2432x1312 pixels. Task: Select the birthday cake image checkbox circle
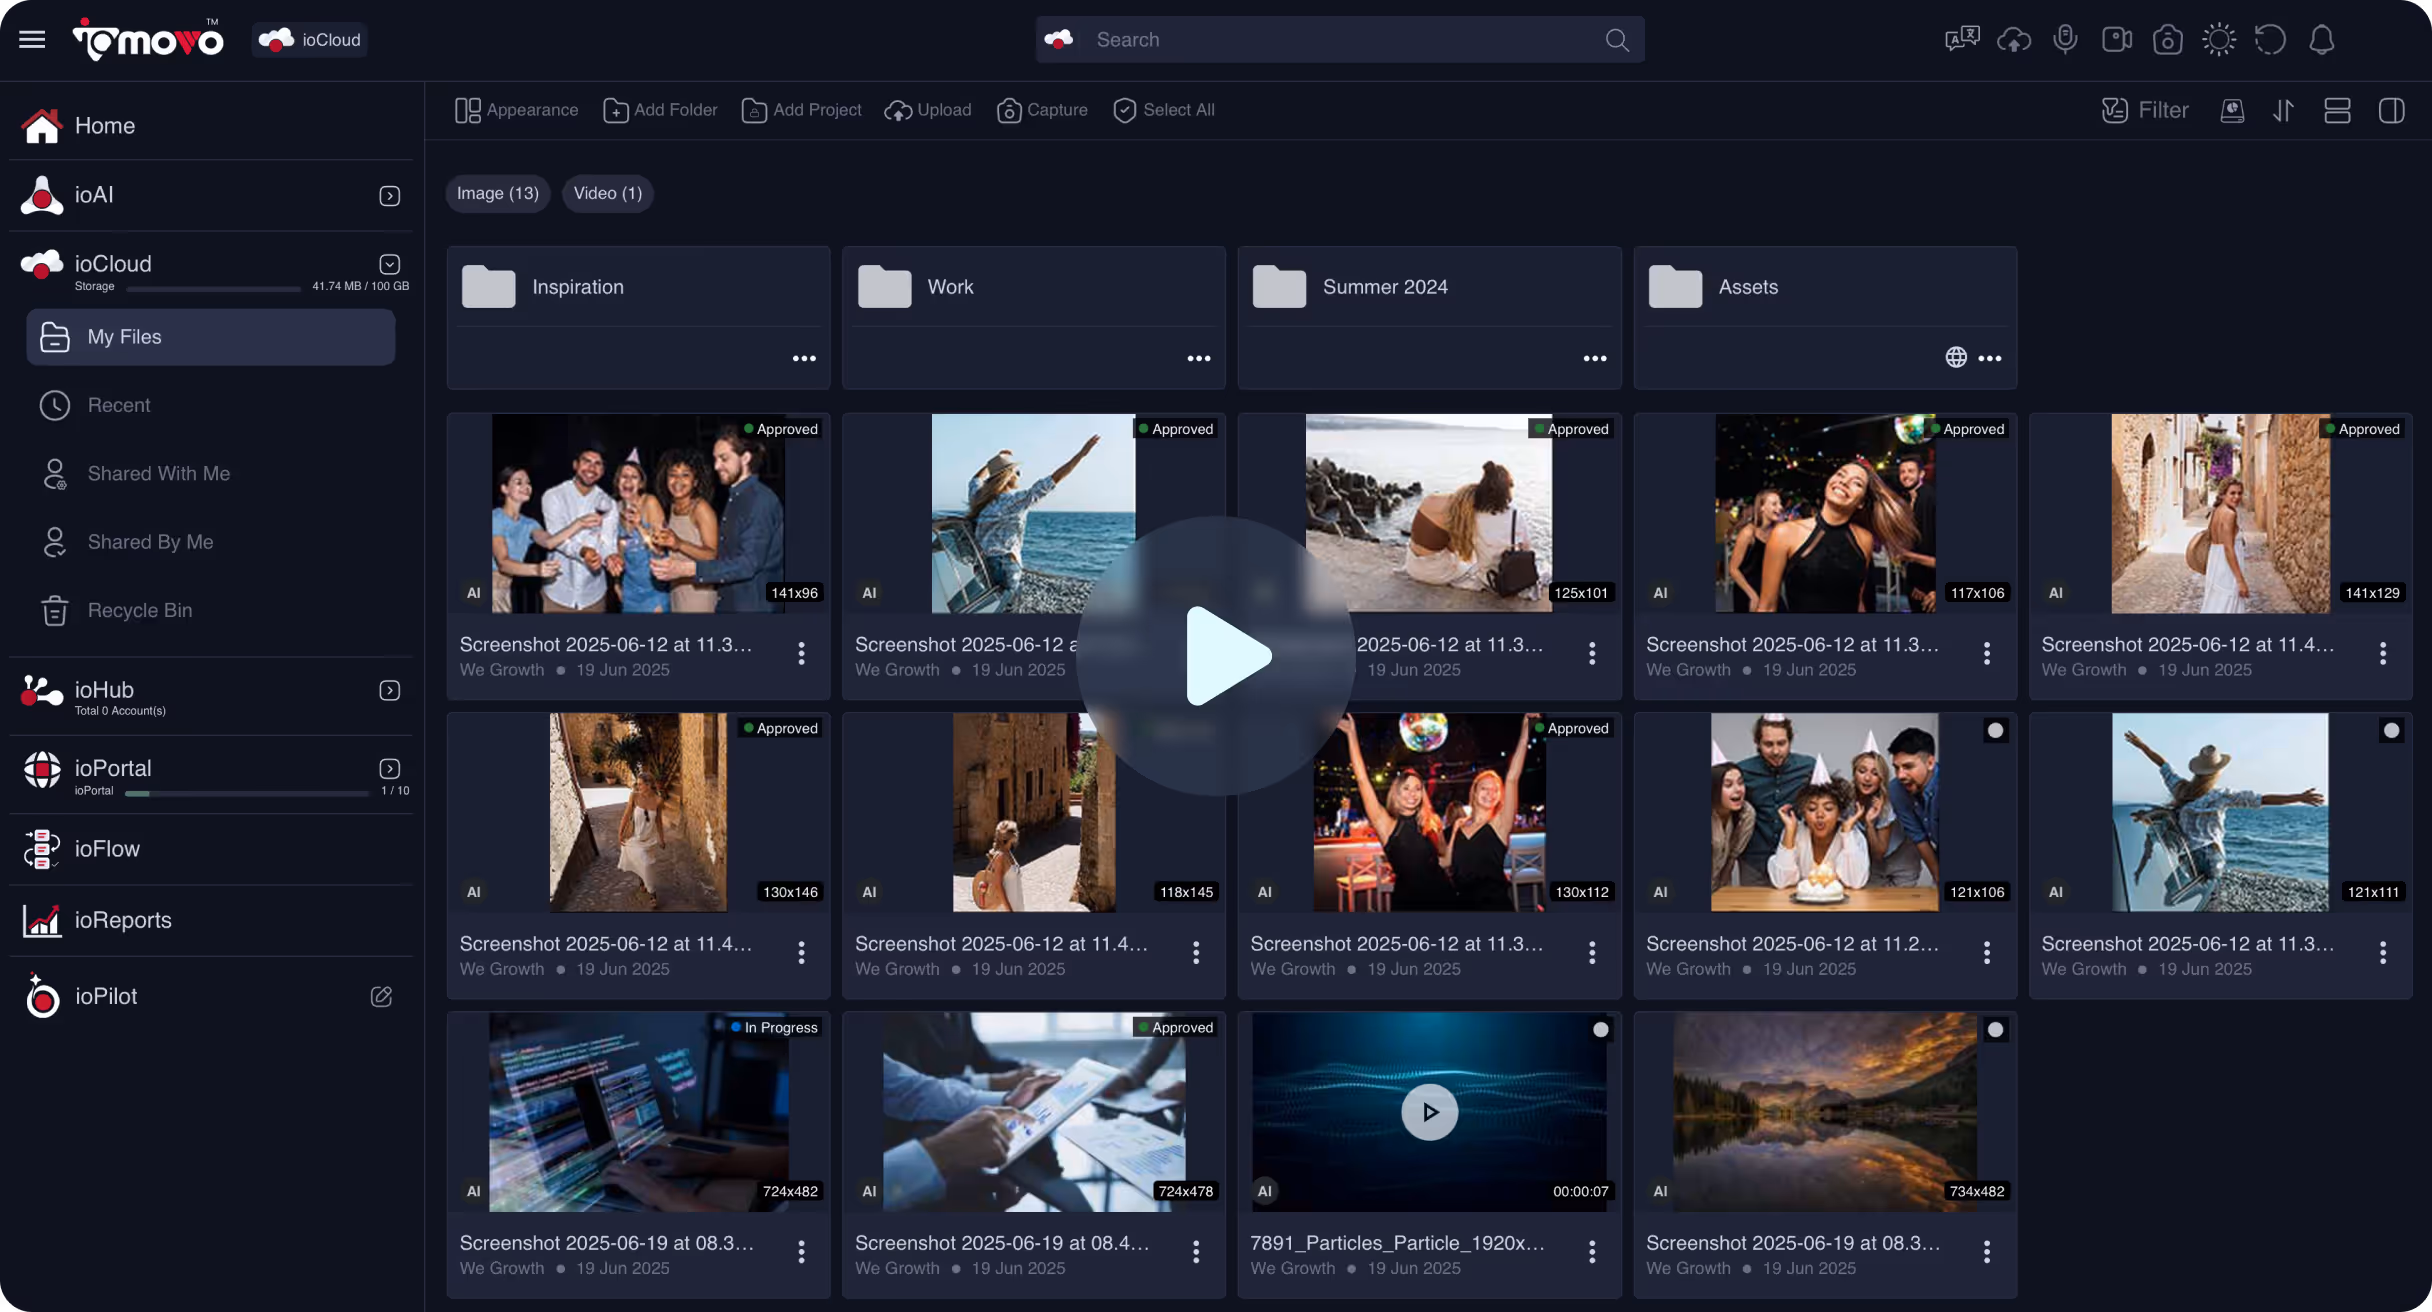click(1995, 730)
